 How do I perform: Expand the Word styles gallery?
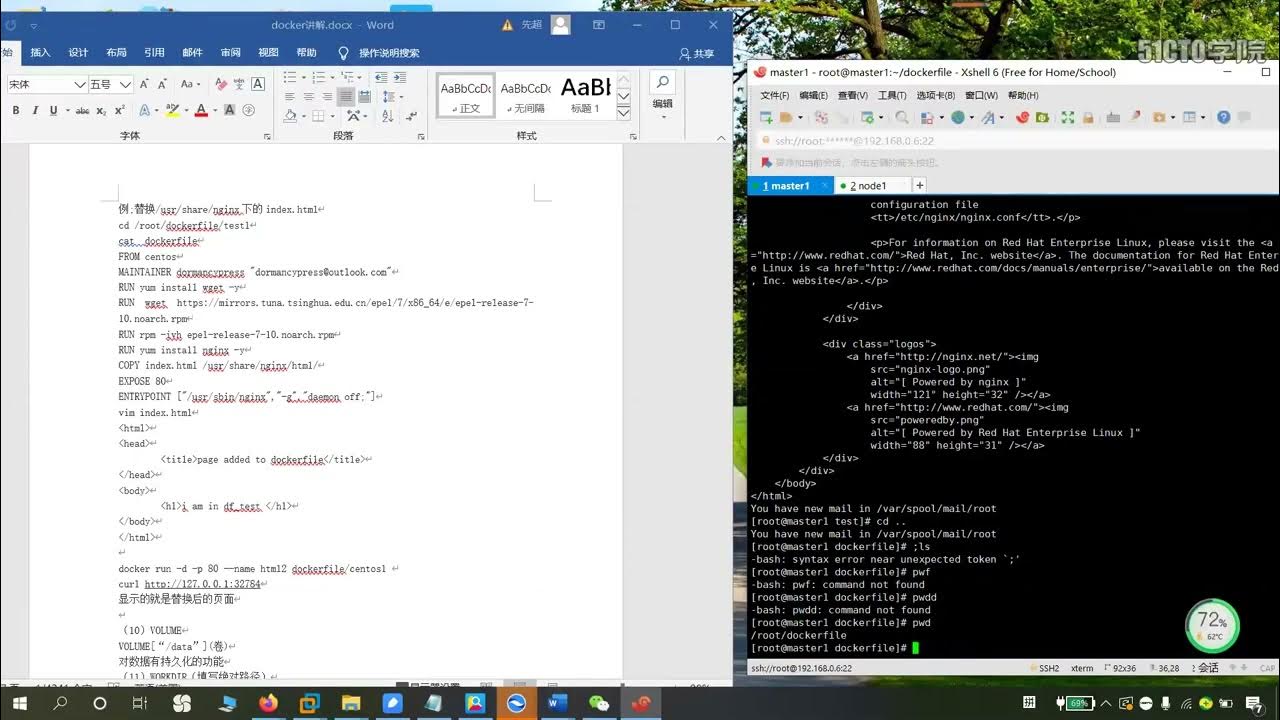click(624, 113)
